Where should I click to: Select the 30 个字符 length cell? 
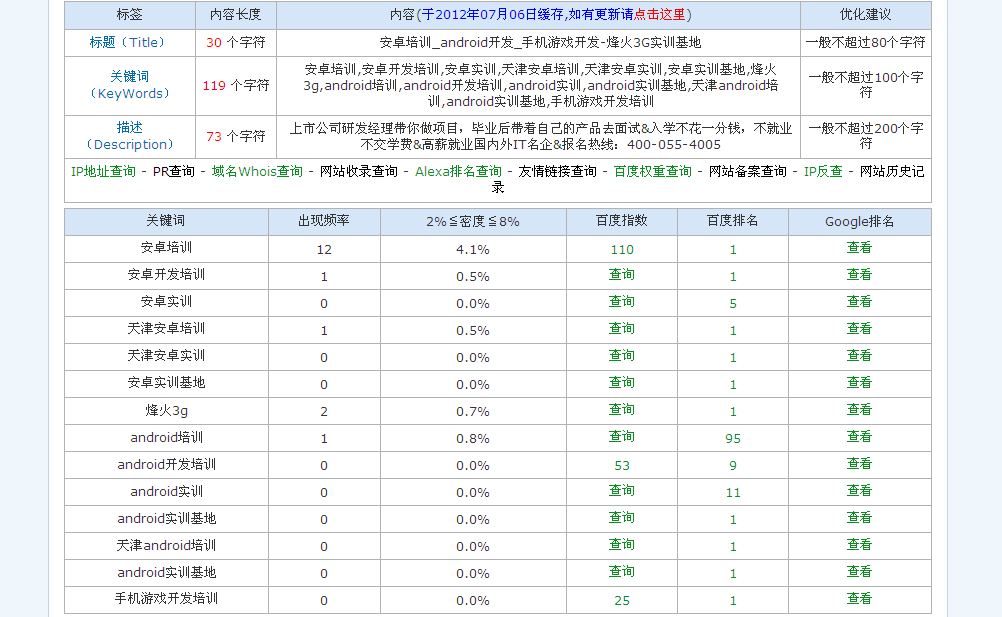[236, 42]
